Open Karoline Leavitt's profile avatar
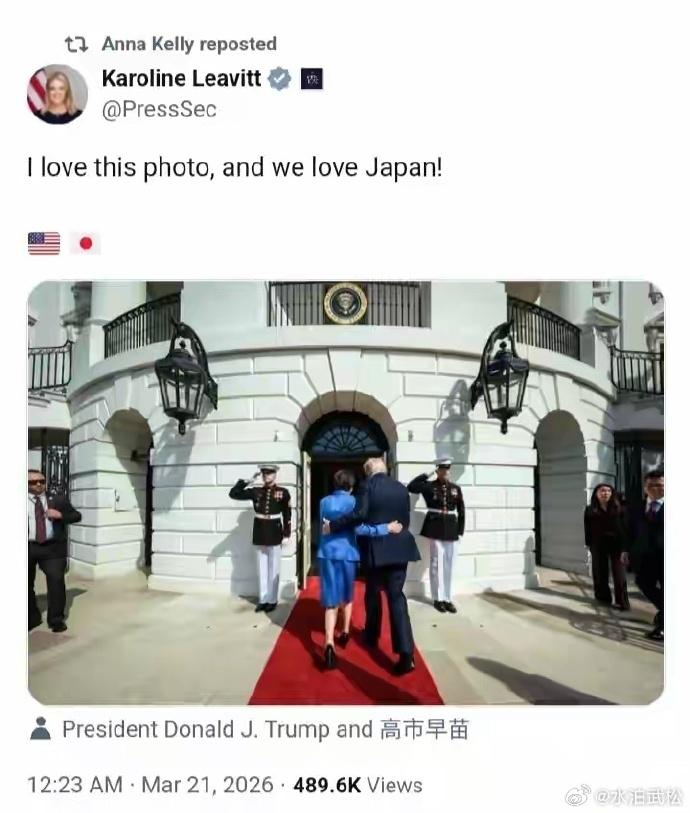 pos(58,94)
